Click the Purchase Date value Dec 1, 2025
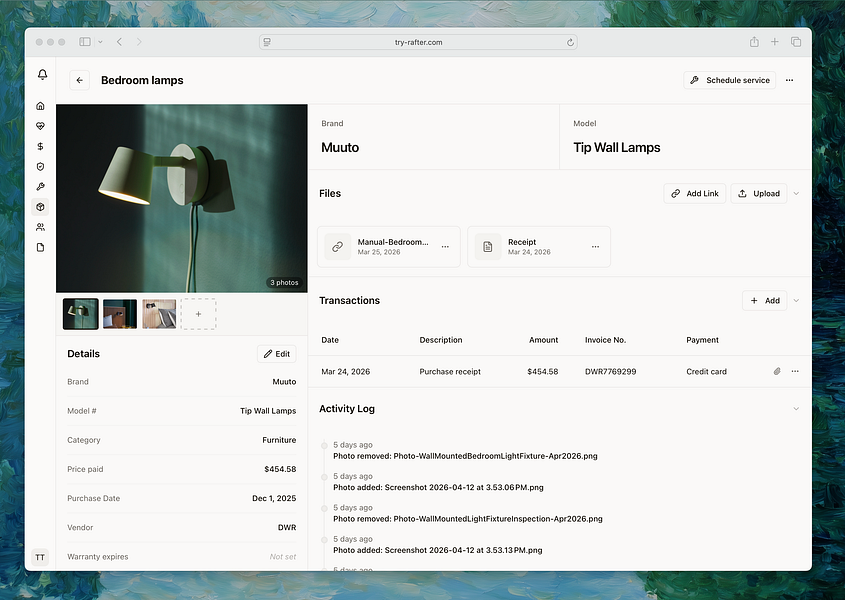This screenshot has width=845, height=600. (274, 499)
